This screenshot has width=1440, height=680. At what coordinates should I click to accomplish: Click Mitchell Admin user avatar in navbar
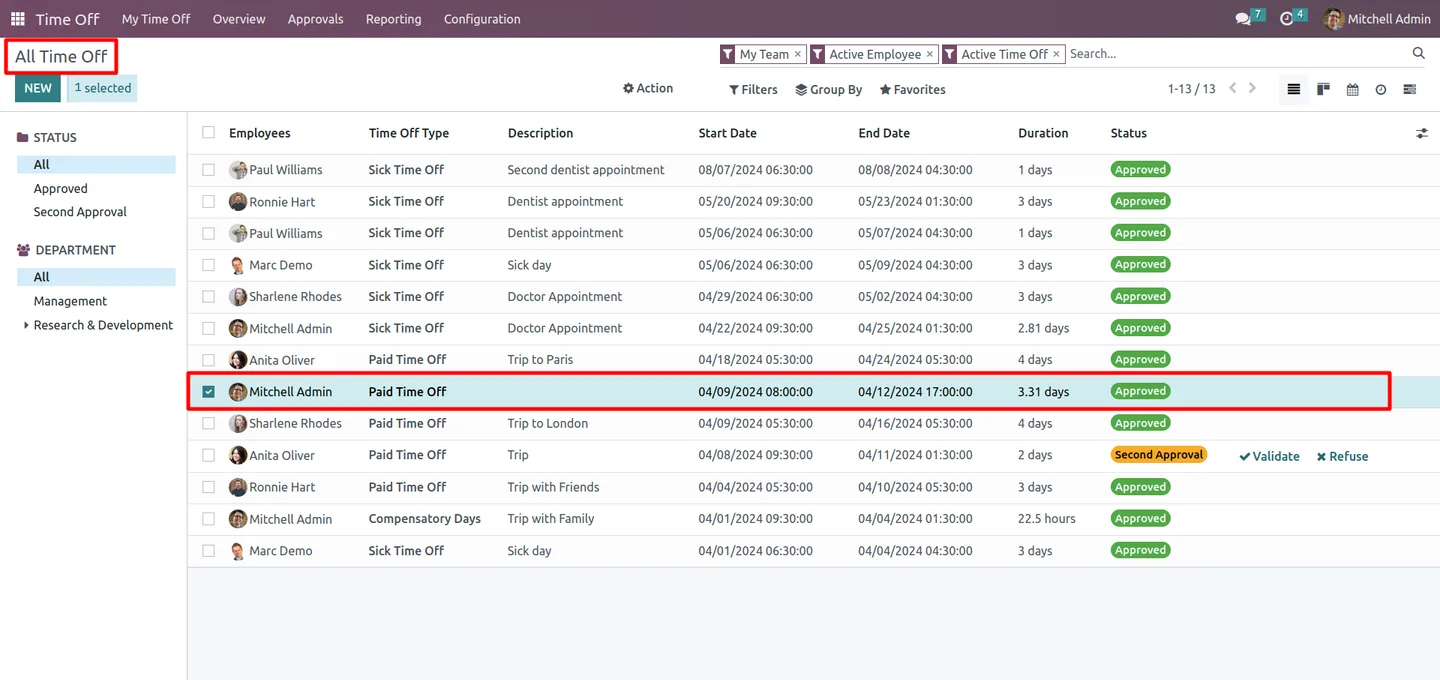coord(1334,19)
